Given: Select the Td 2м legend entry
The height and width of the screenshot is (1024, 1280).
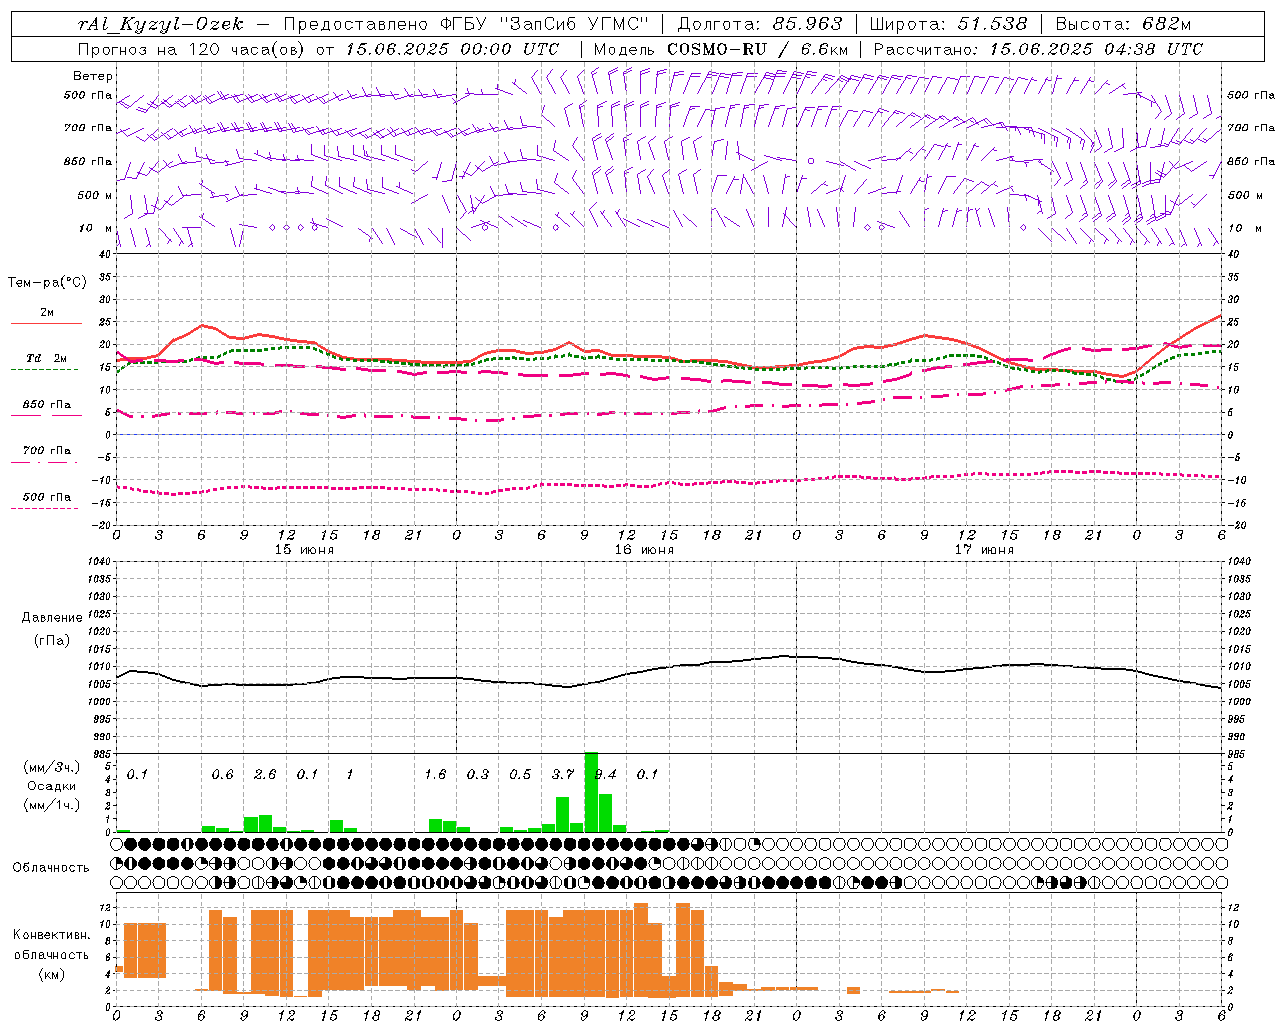Looking at the screenshot, I should tap(47, 358).
